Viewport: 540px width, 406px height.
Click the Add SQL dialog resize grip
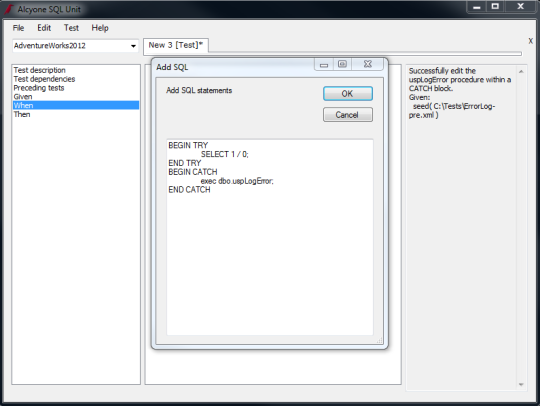(380, 341)
